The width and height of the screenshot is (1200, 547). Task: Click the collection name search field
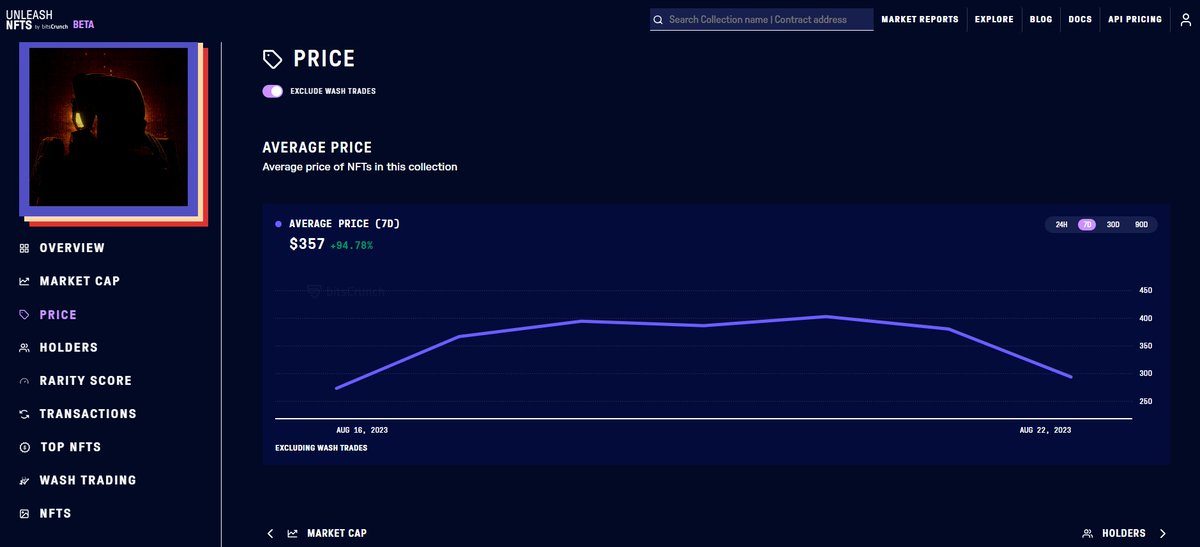[762, 19]
